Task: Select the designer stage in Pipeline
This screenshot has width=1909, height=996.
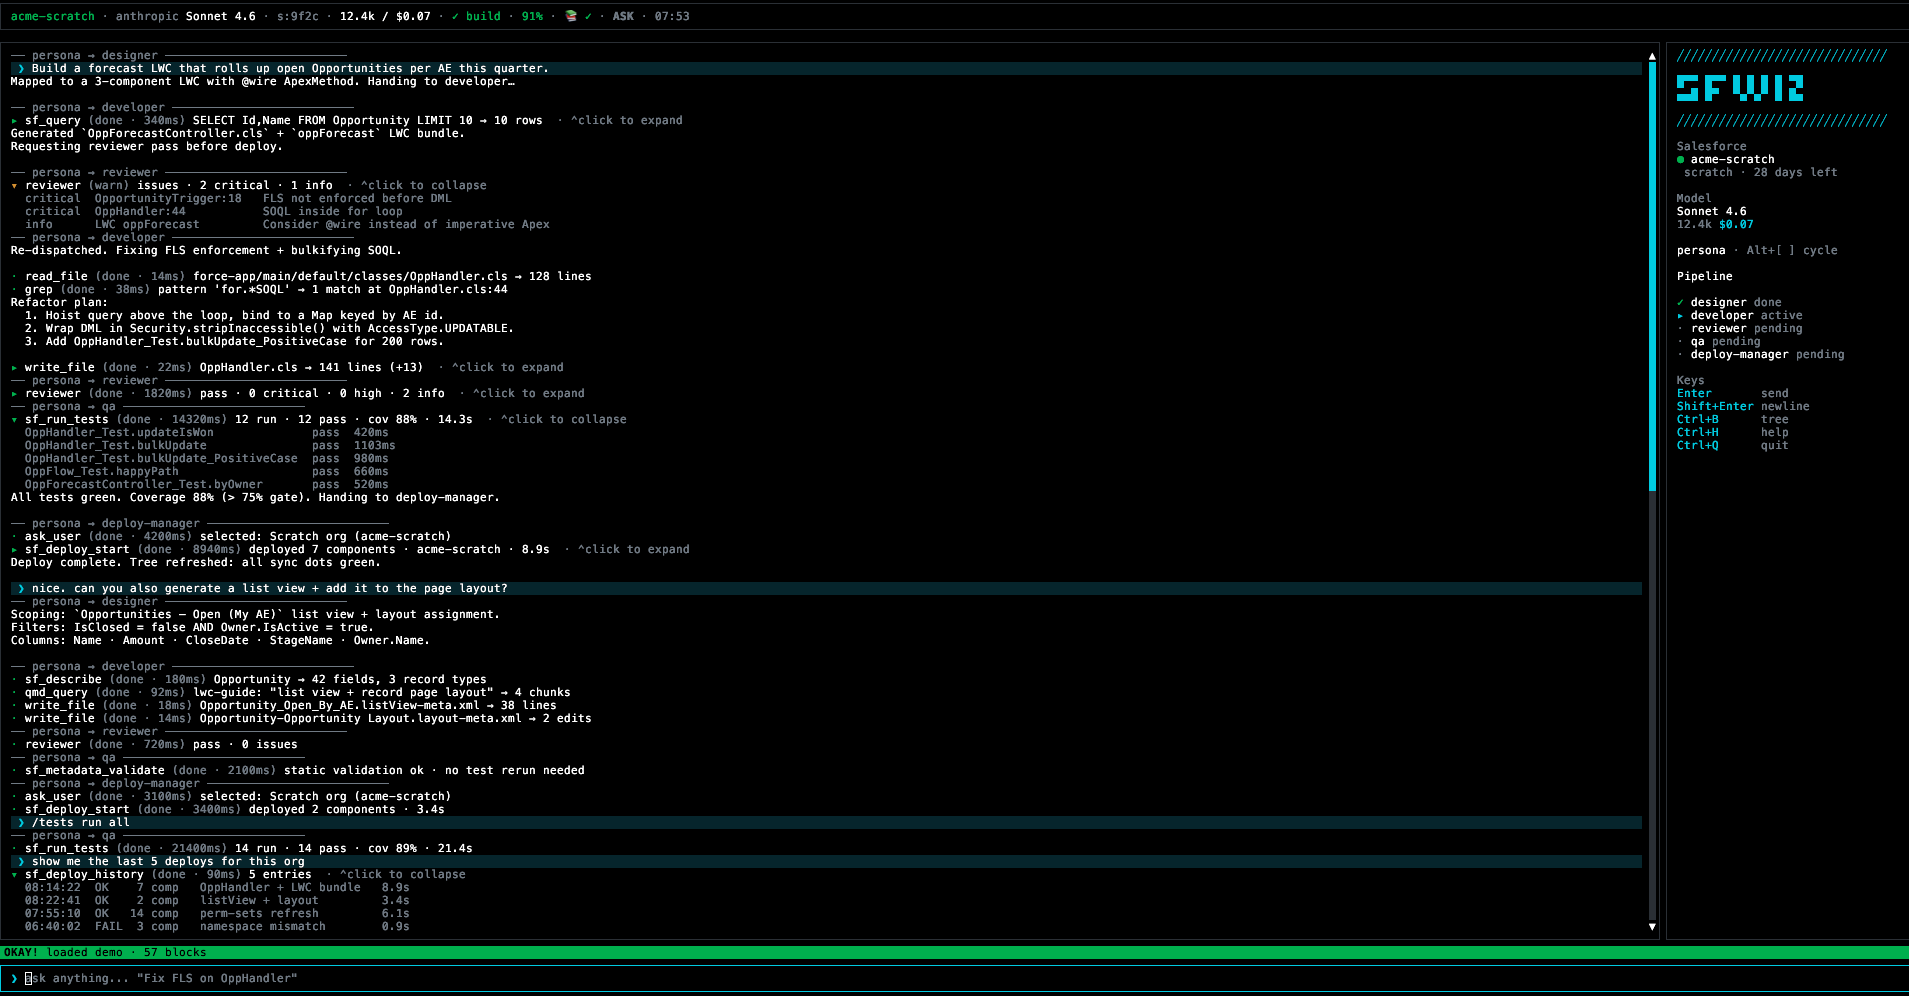Action: click(1729, 302)
